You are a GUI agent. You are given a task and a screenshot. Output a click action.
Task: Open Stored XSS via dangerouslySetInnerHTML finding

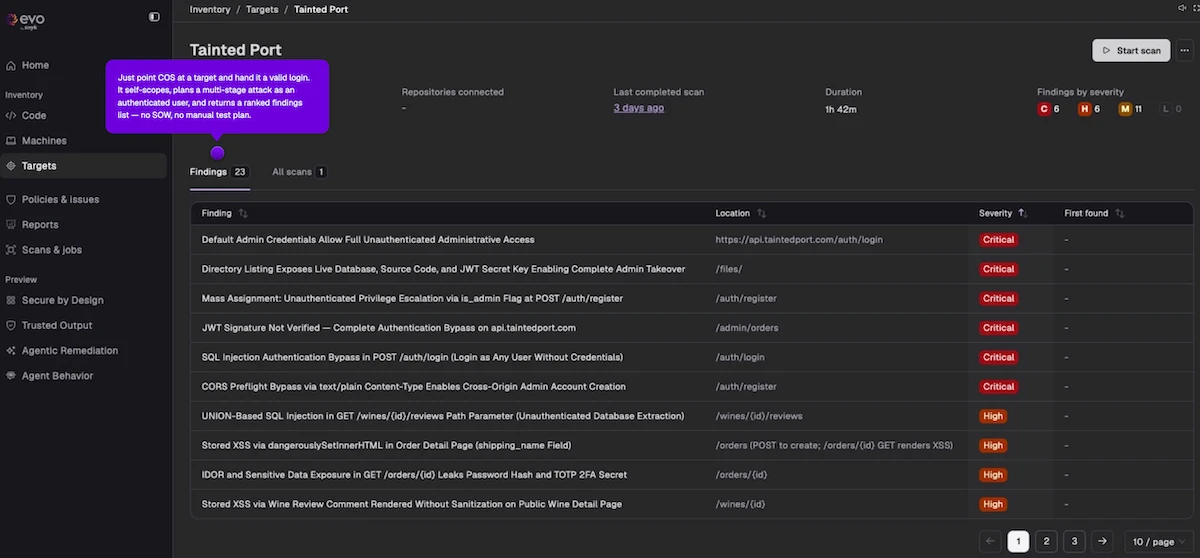pos(386,445)
